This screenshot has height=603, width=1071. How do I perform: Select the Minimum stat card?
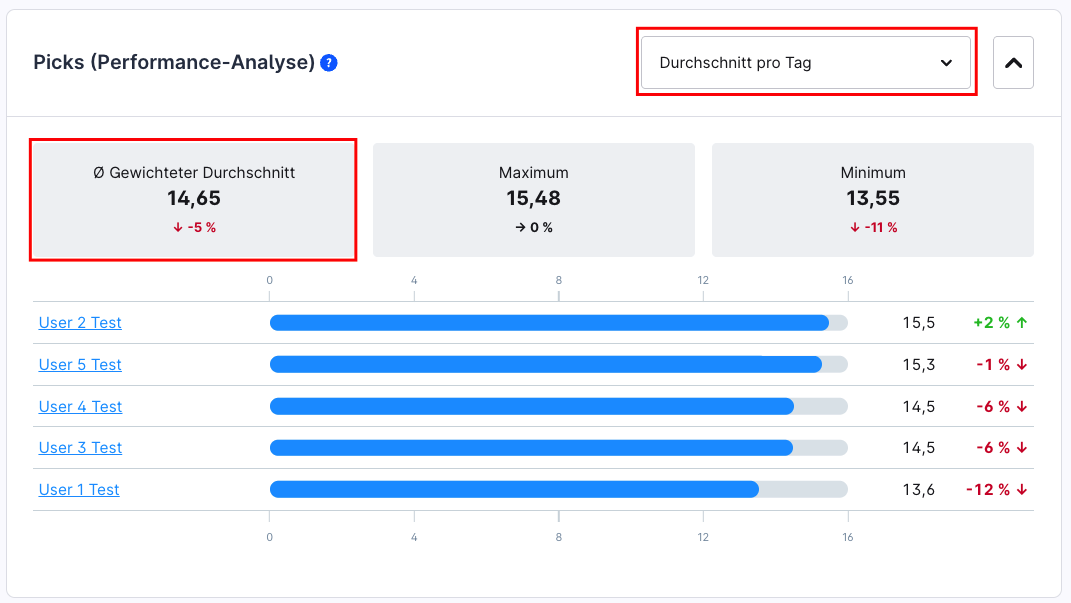pos(872,200)
